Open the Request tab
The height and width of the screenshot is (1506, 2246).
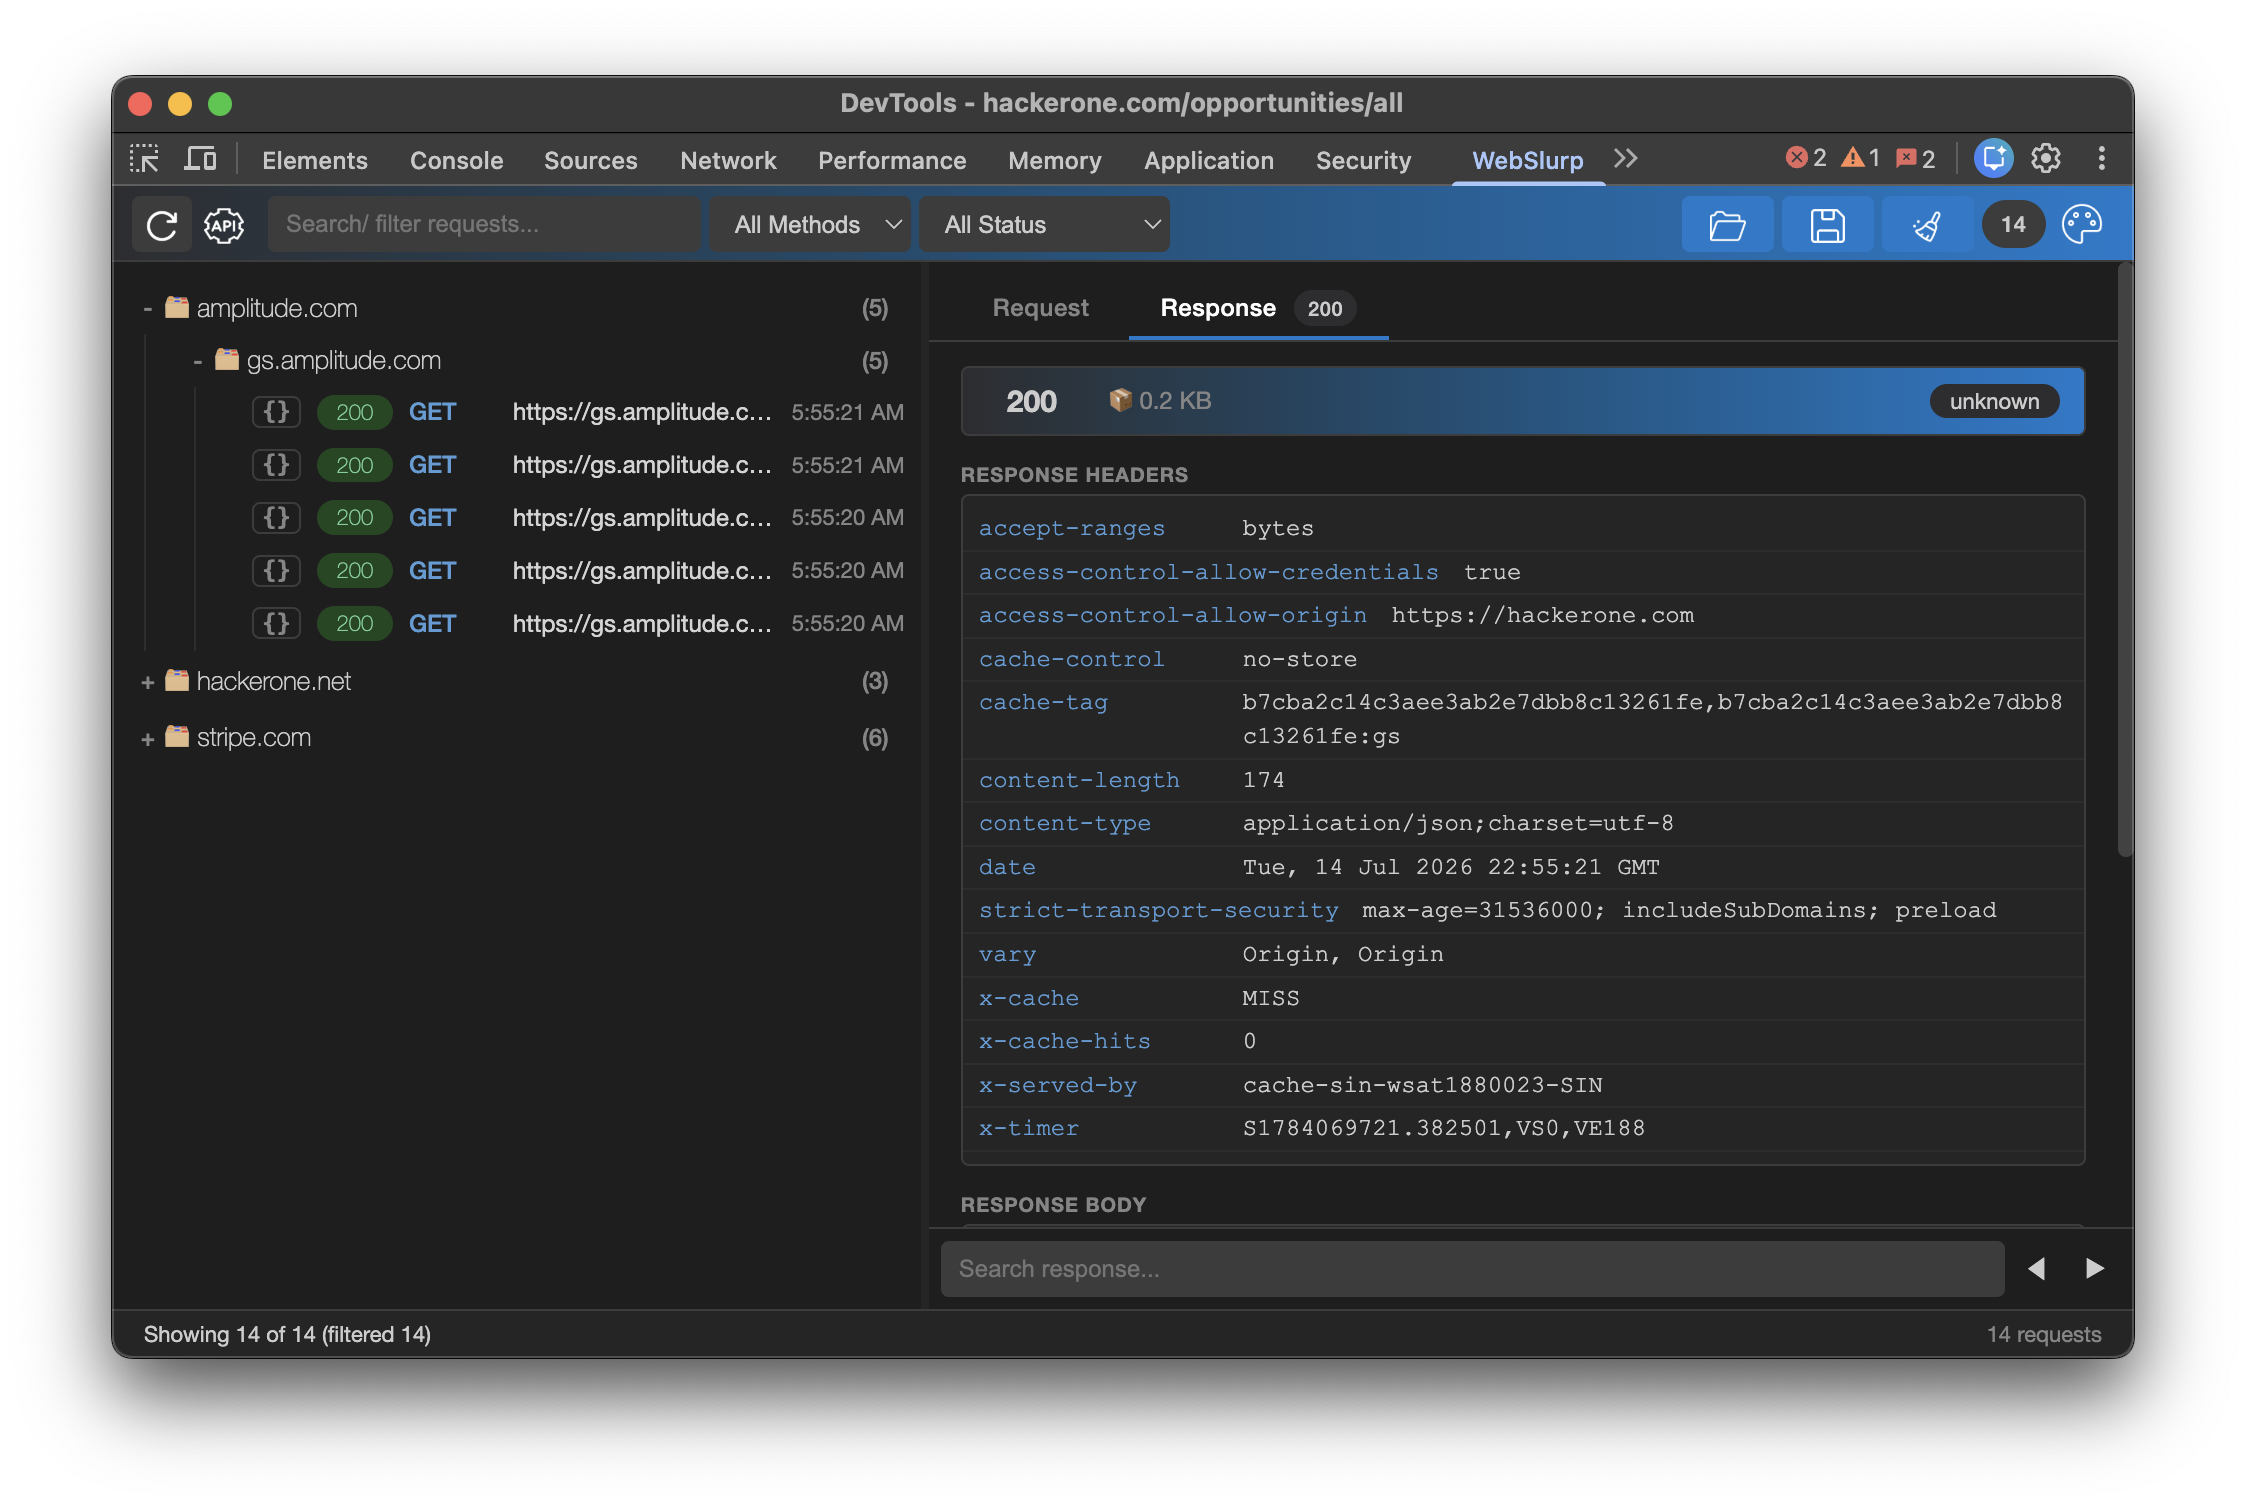click(1040, 308)
